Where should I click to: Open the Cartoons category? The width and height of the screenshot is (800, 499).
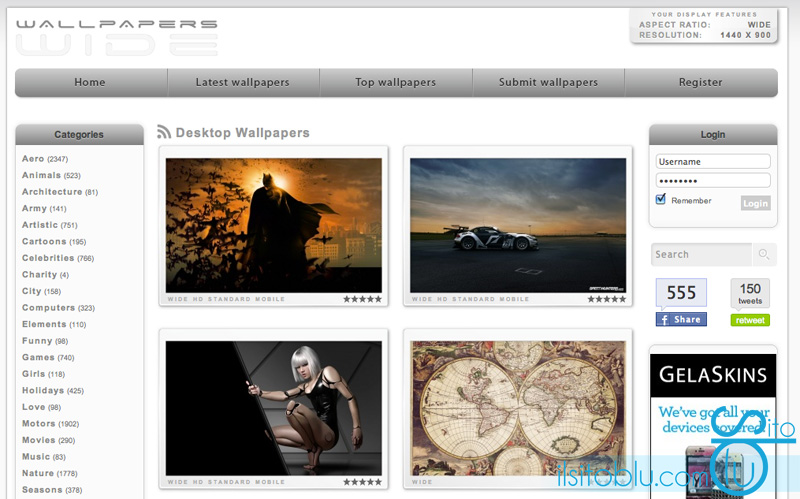coord(54,241)
